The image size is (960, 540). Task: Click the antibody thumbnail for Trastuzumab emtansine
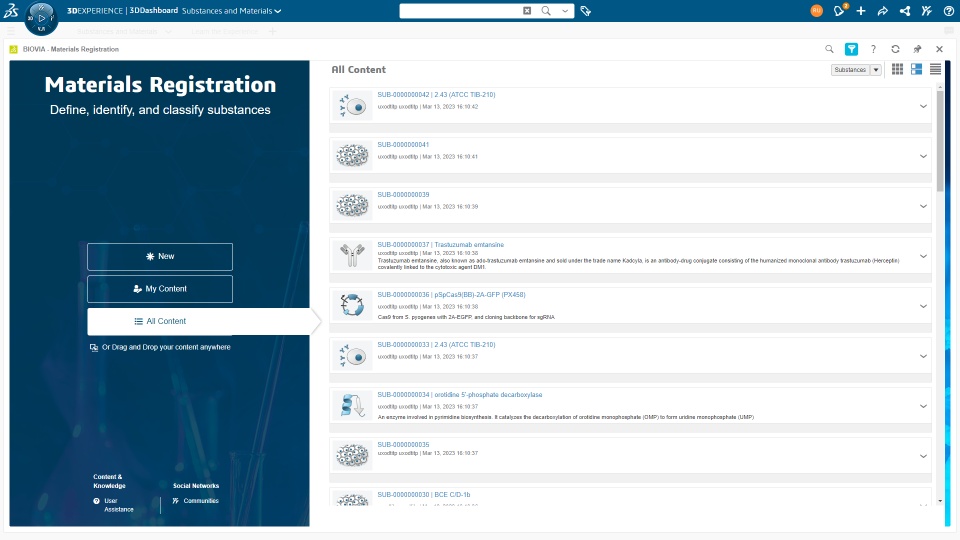pyautogui.click(x=352, y=255)
